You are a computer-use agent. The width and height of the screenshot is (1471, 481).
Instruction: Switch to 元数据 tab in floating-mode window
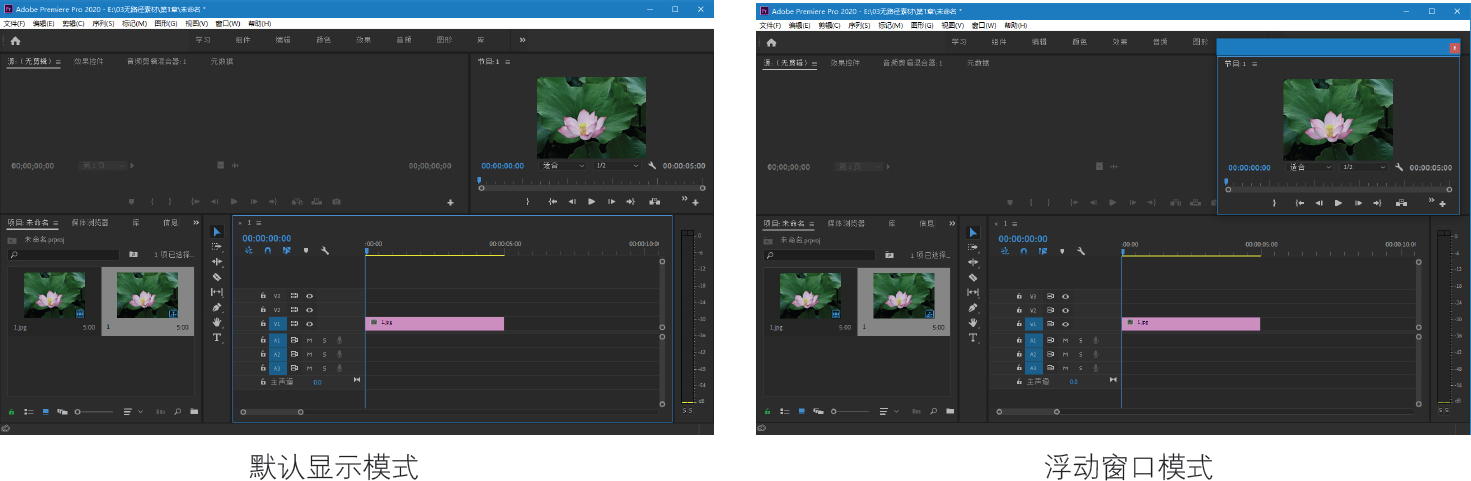[977, 63]
